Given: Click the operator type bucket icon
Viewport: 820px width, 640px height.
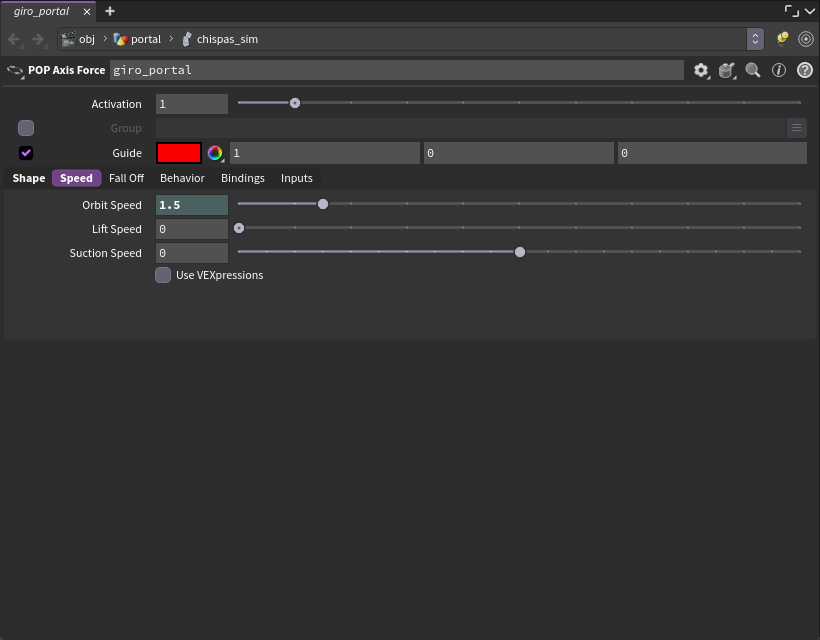Looking at the screenshot, I should [x=727, y=70].
